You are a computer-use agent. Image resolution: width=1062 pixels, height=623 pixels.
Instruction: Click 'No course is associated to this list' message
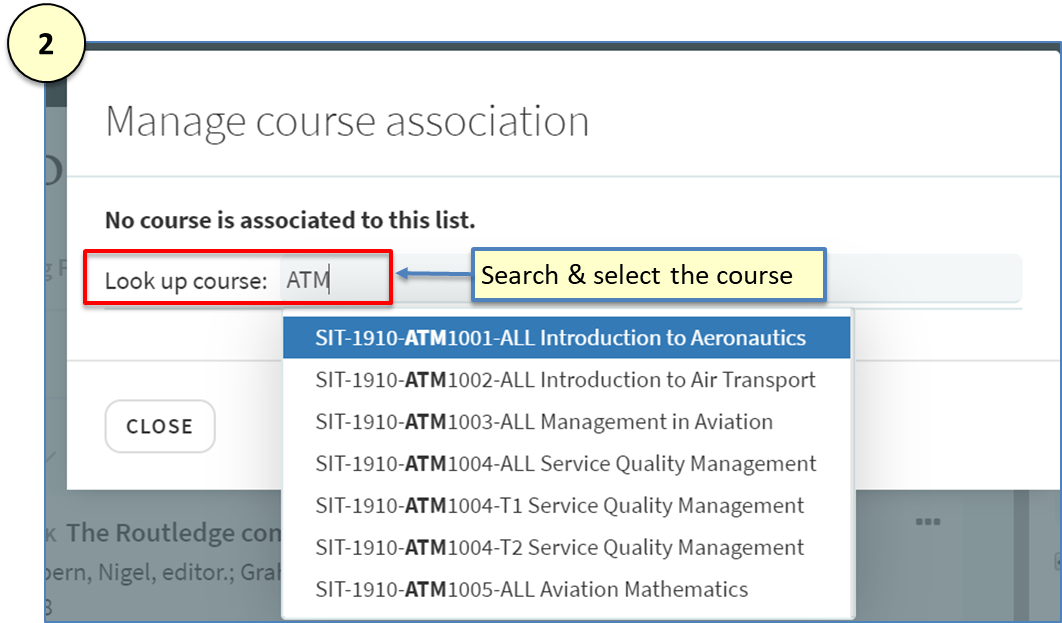tap(290, 219)
